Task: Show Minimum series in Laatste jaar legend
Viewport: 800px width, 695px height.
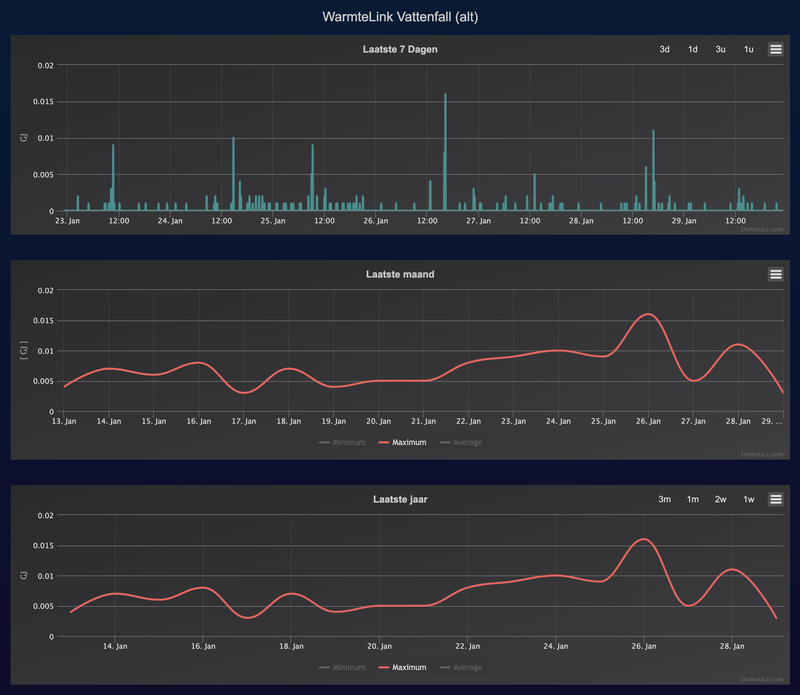Action: (x=342, y=667)
